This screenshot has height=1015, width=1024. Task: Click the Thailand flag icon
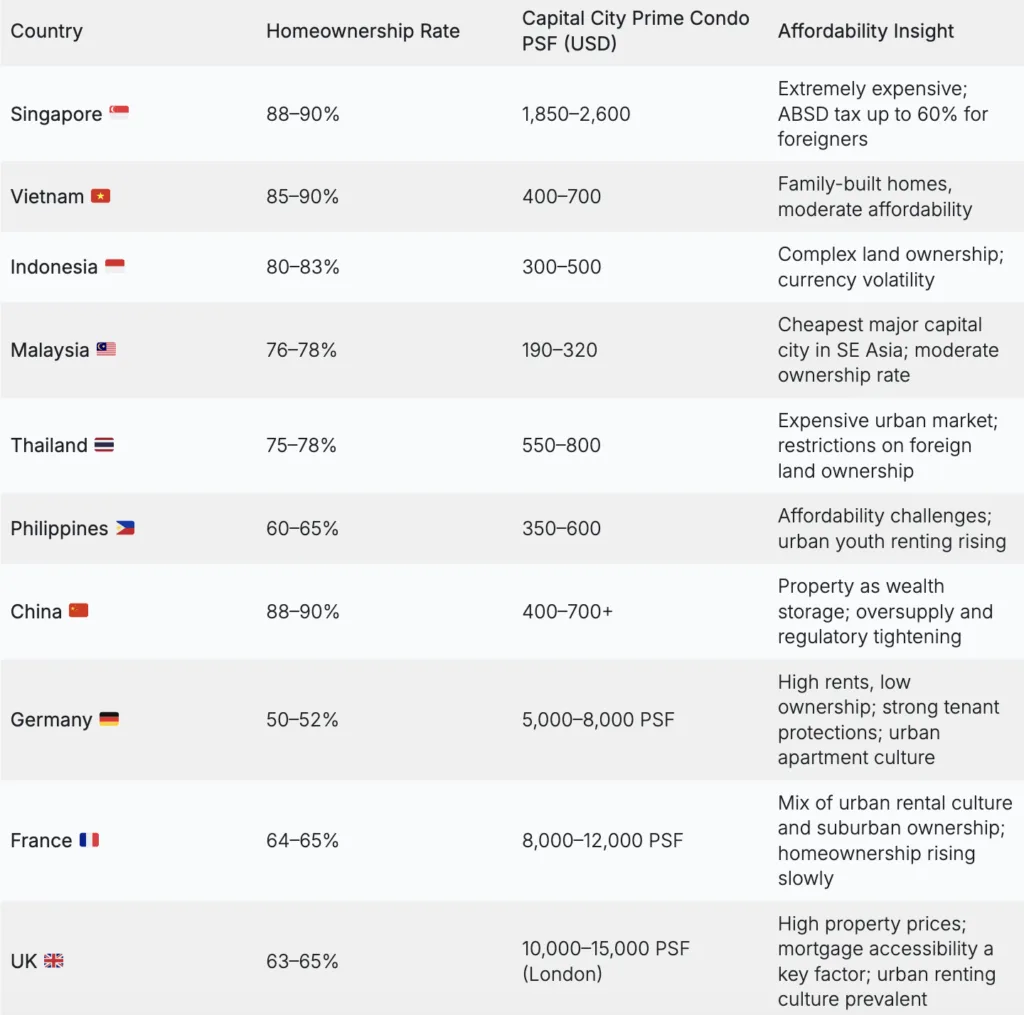click(104, 445)
